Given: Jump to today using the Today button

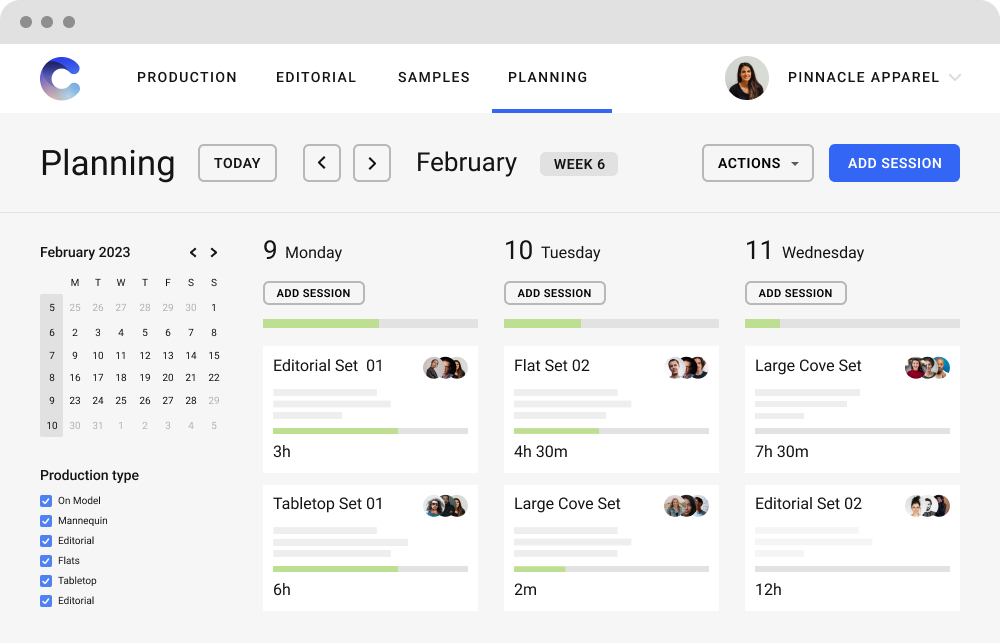Looking at the screenshot, I should point(237,162).
